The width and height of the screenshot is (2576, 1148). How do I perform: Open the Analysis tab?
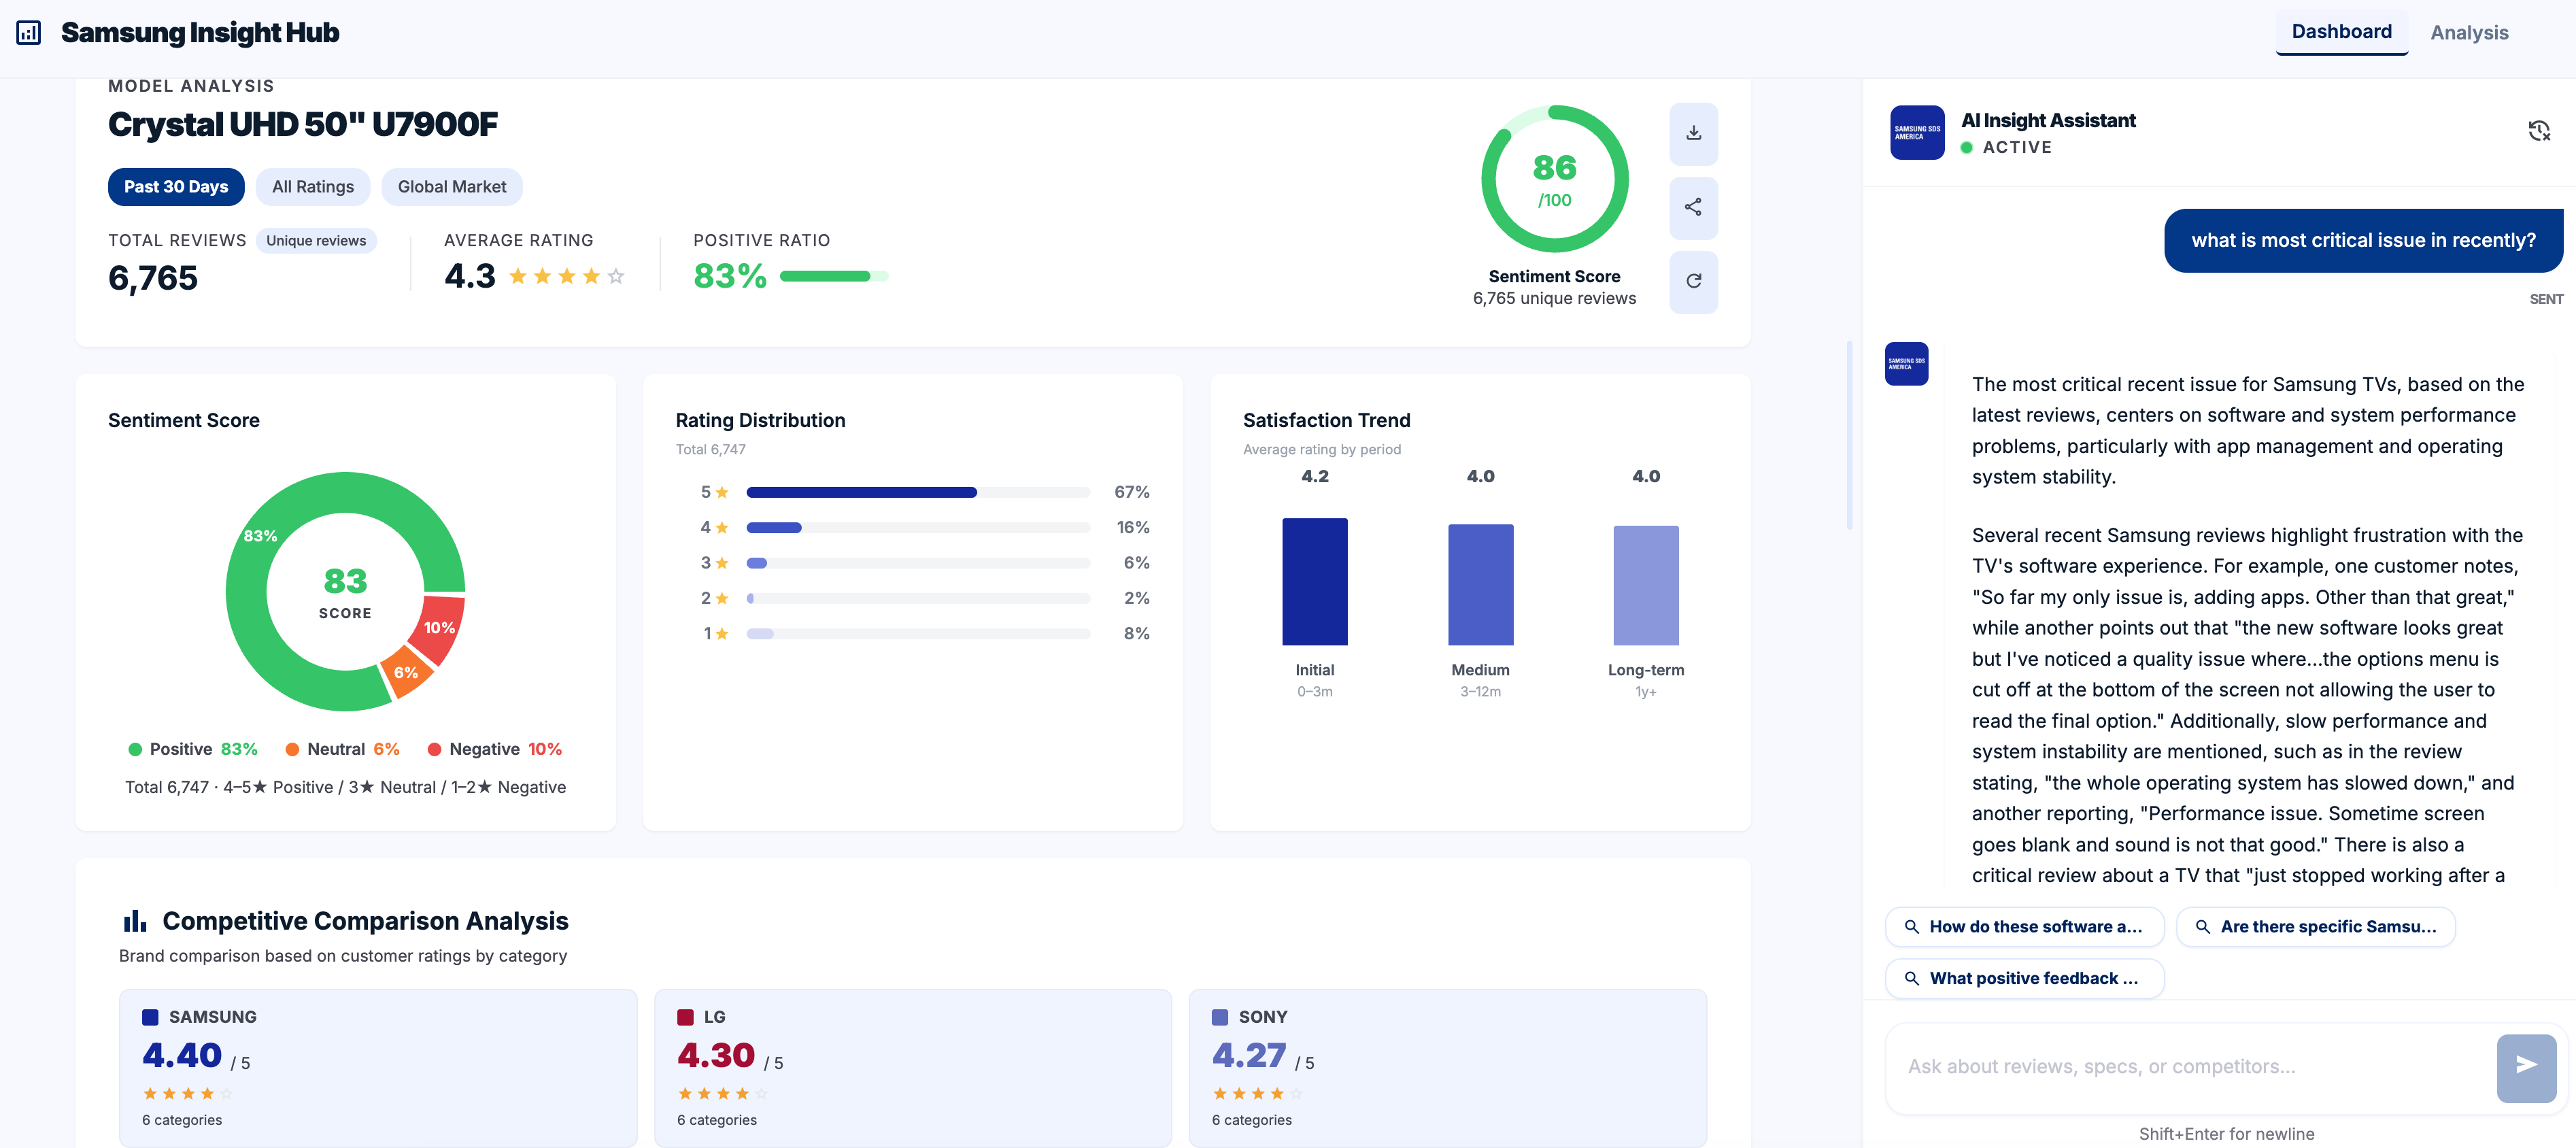(x=2468, y=33)
